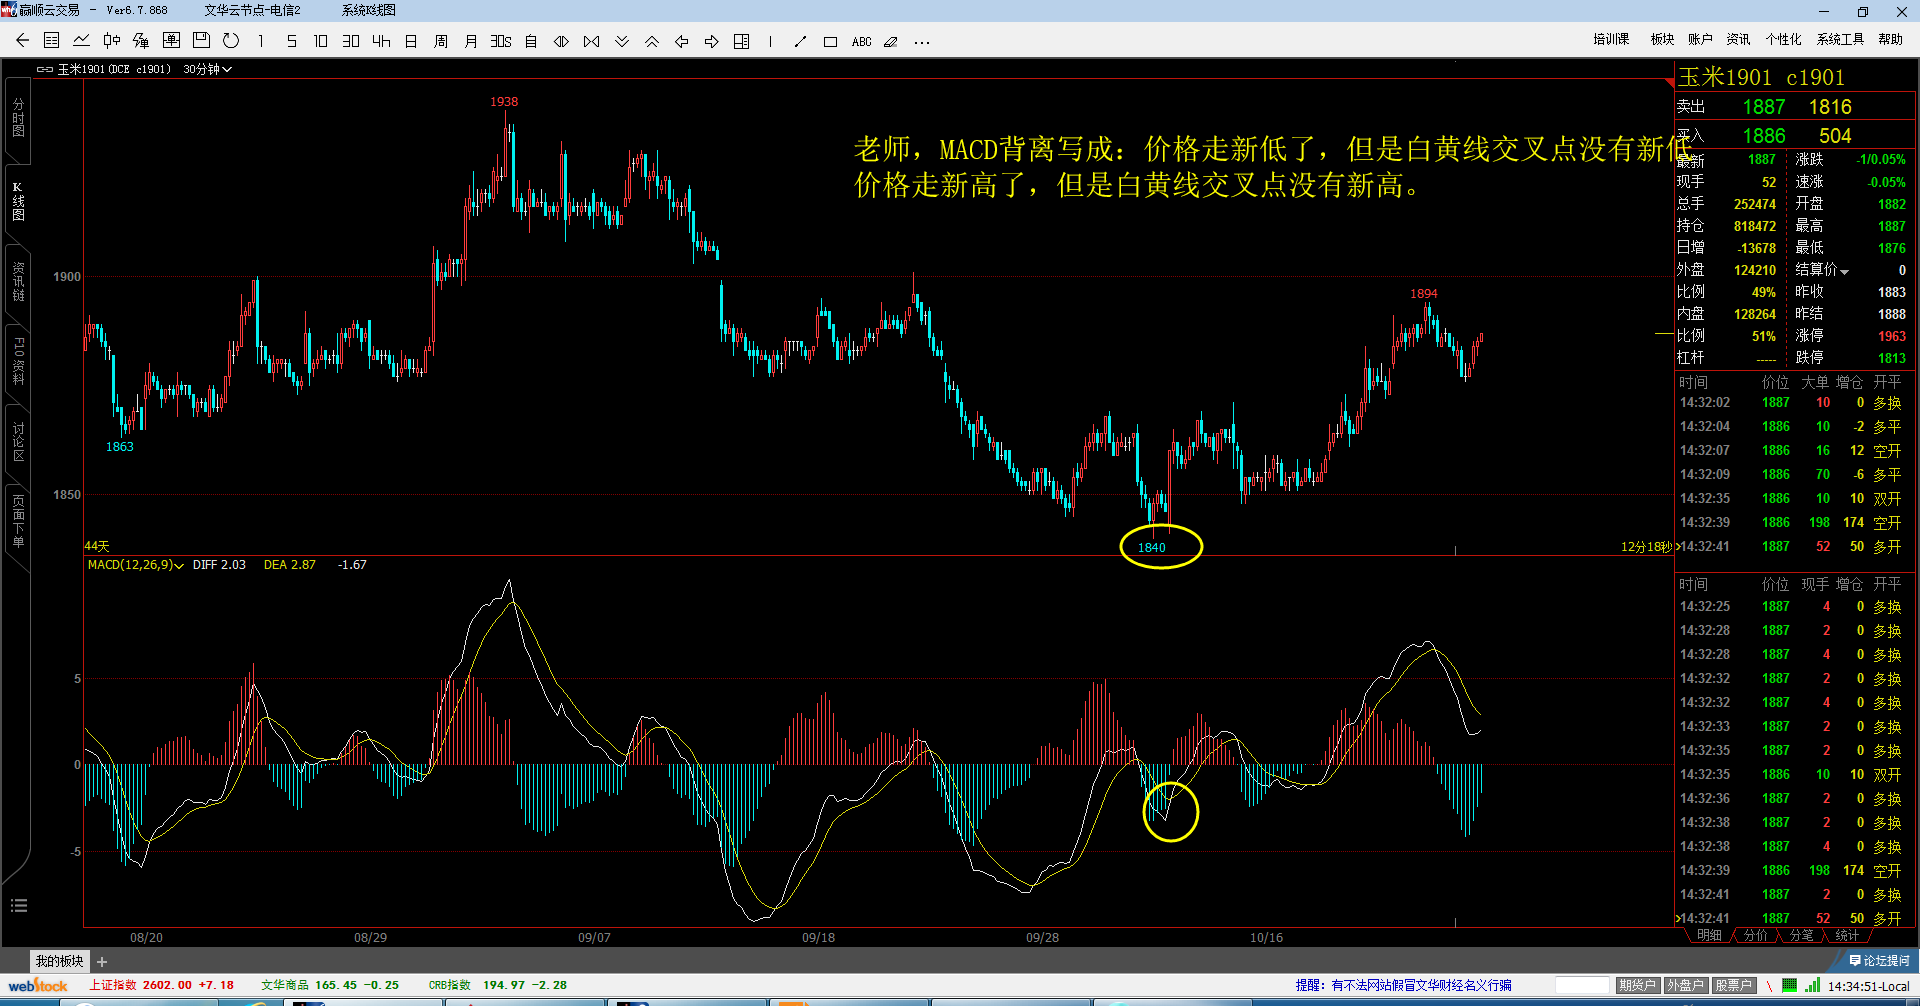Click the webstock logo in status bar
This screenshot has width=1920, height=1006.
[38, 986]
